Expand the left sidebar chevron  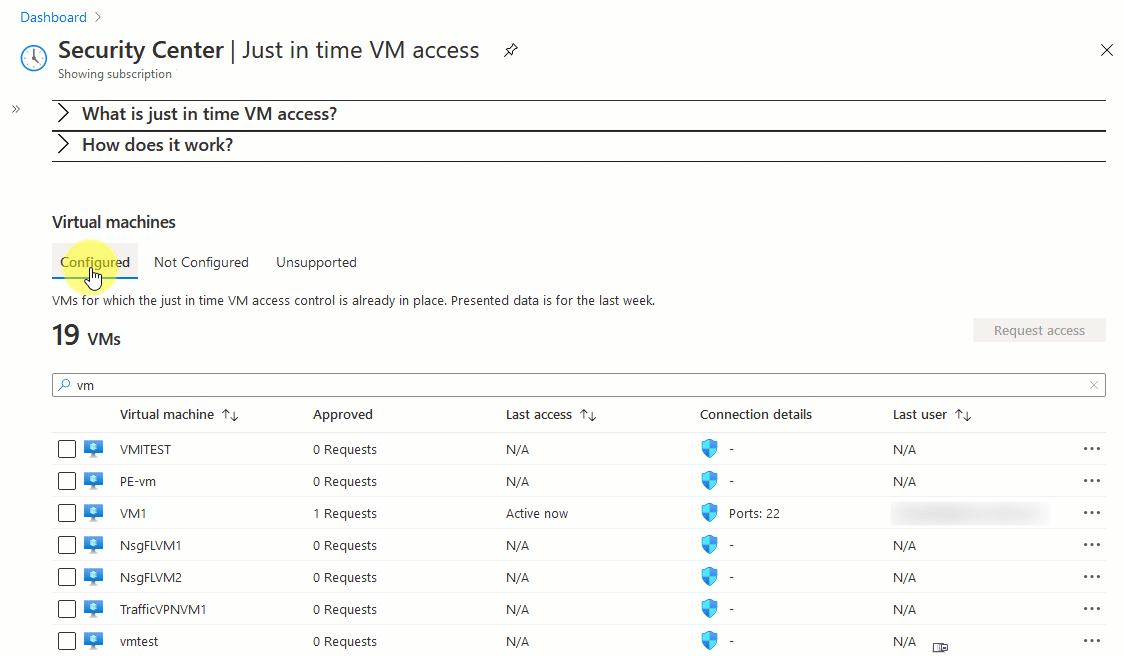tap(16, 109)
